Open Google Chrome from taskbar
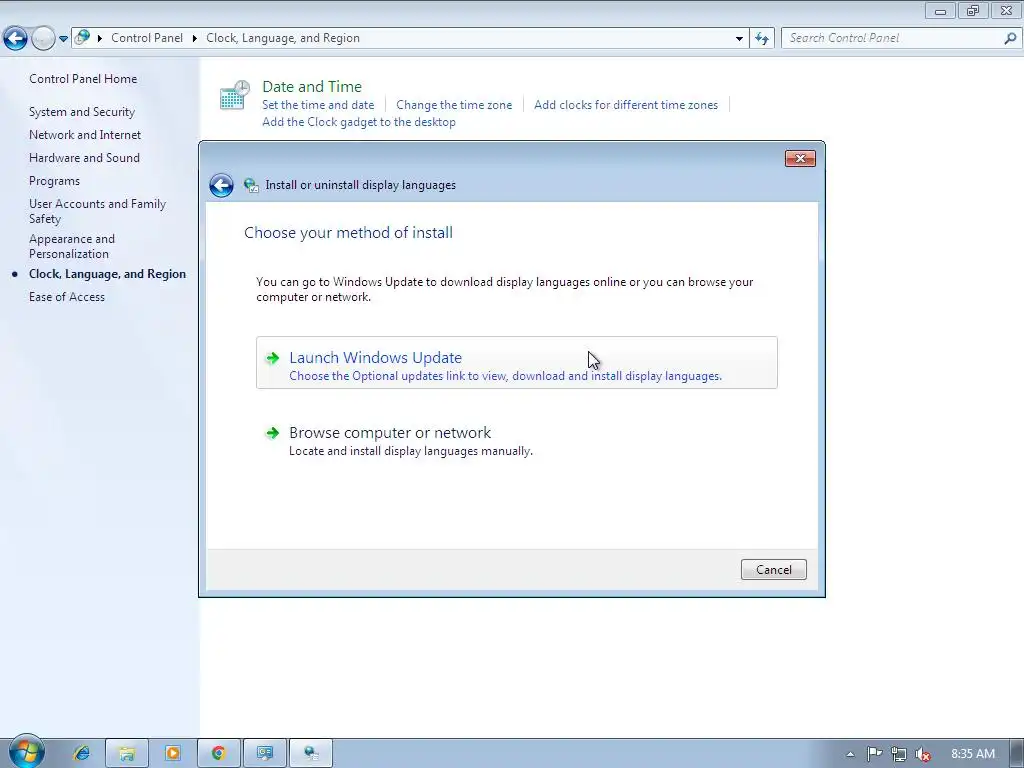 pyautogui.click(x=218, y=753)
